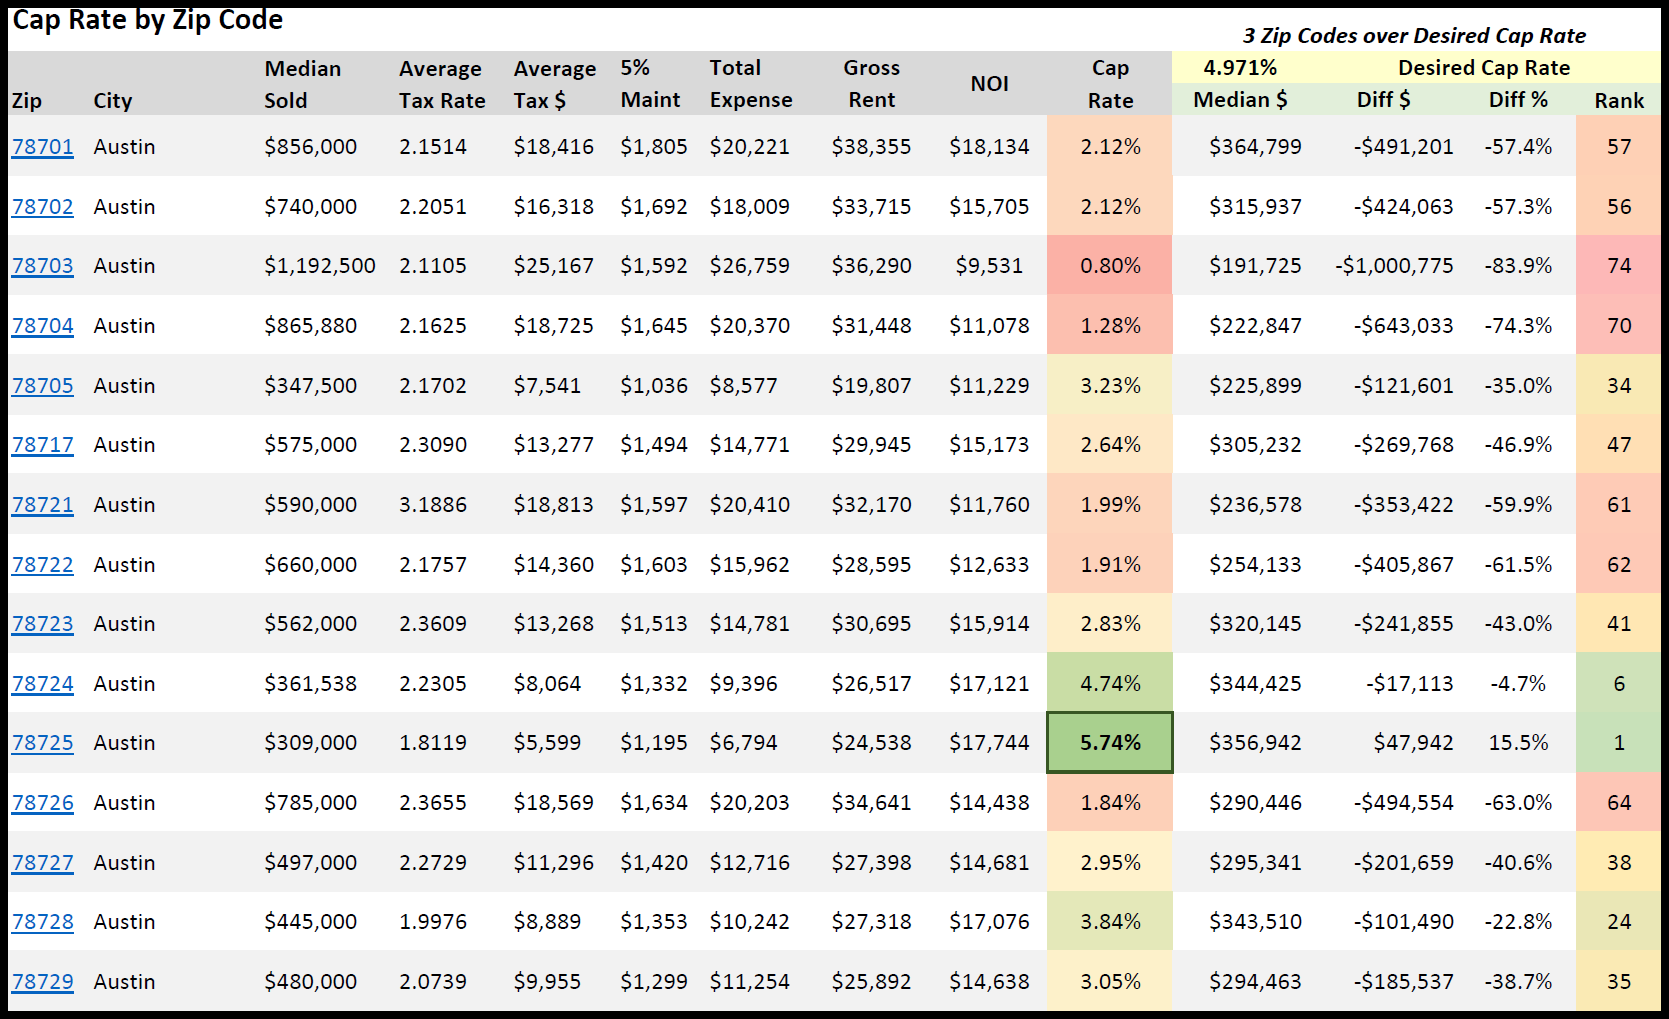Select the 4.971% desired cap rate cell
Screen dimensions: 1669x1019
pyautogui.click(x=1240, y=68)
